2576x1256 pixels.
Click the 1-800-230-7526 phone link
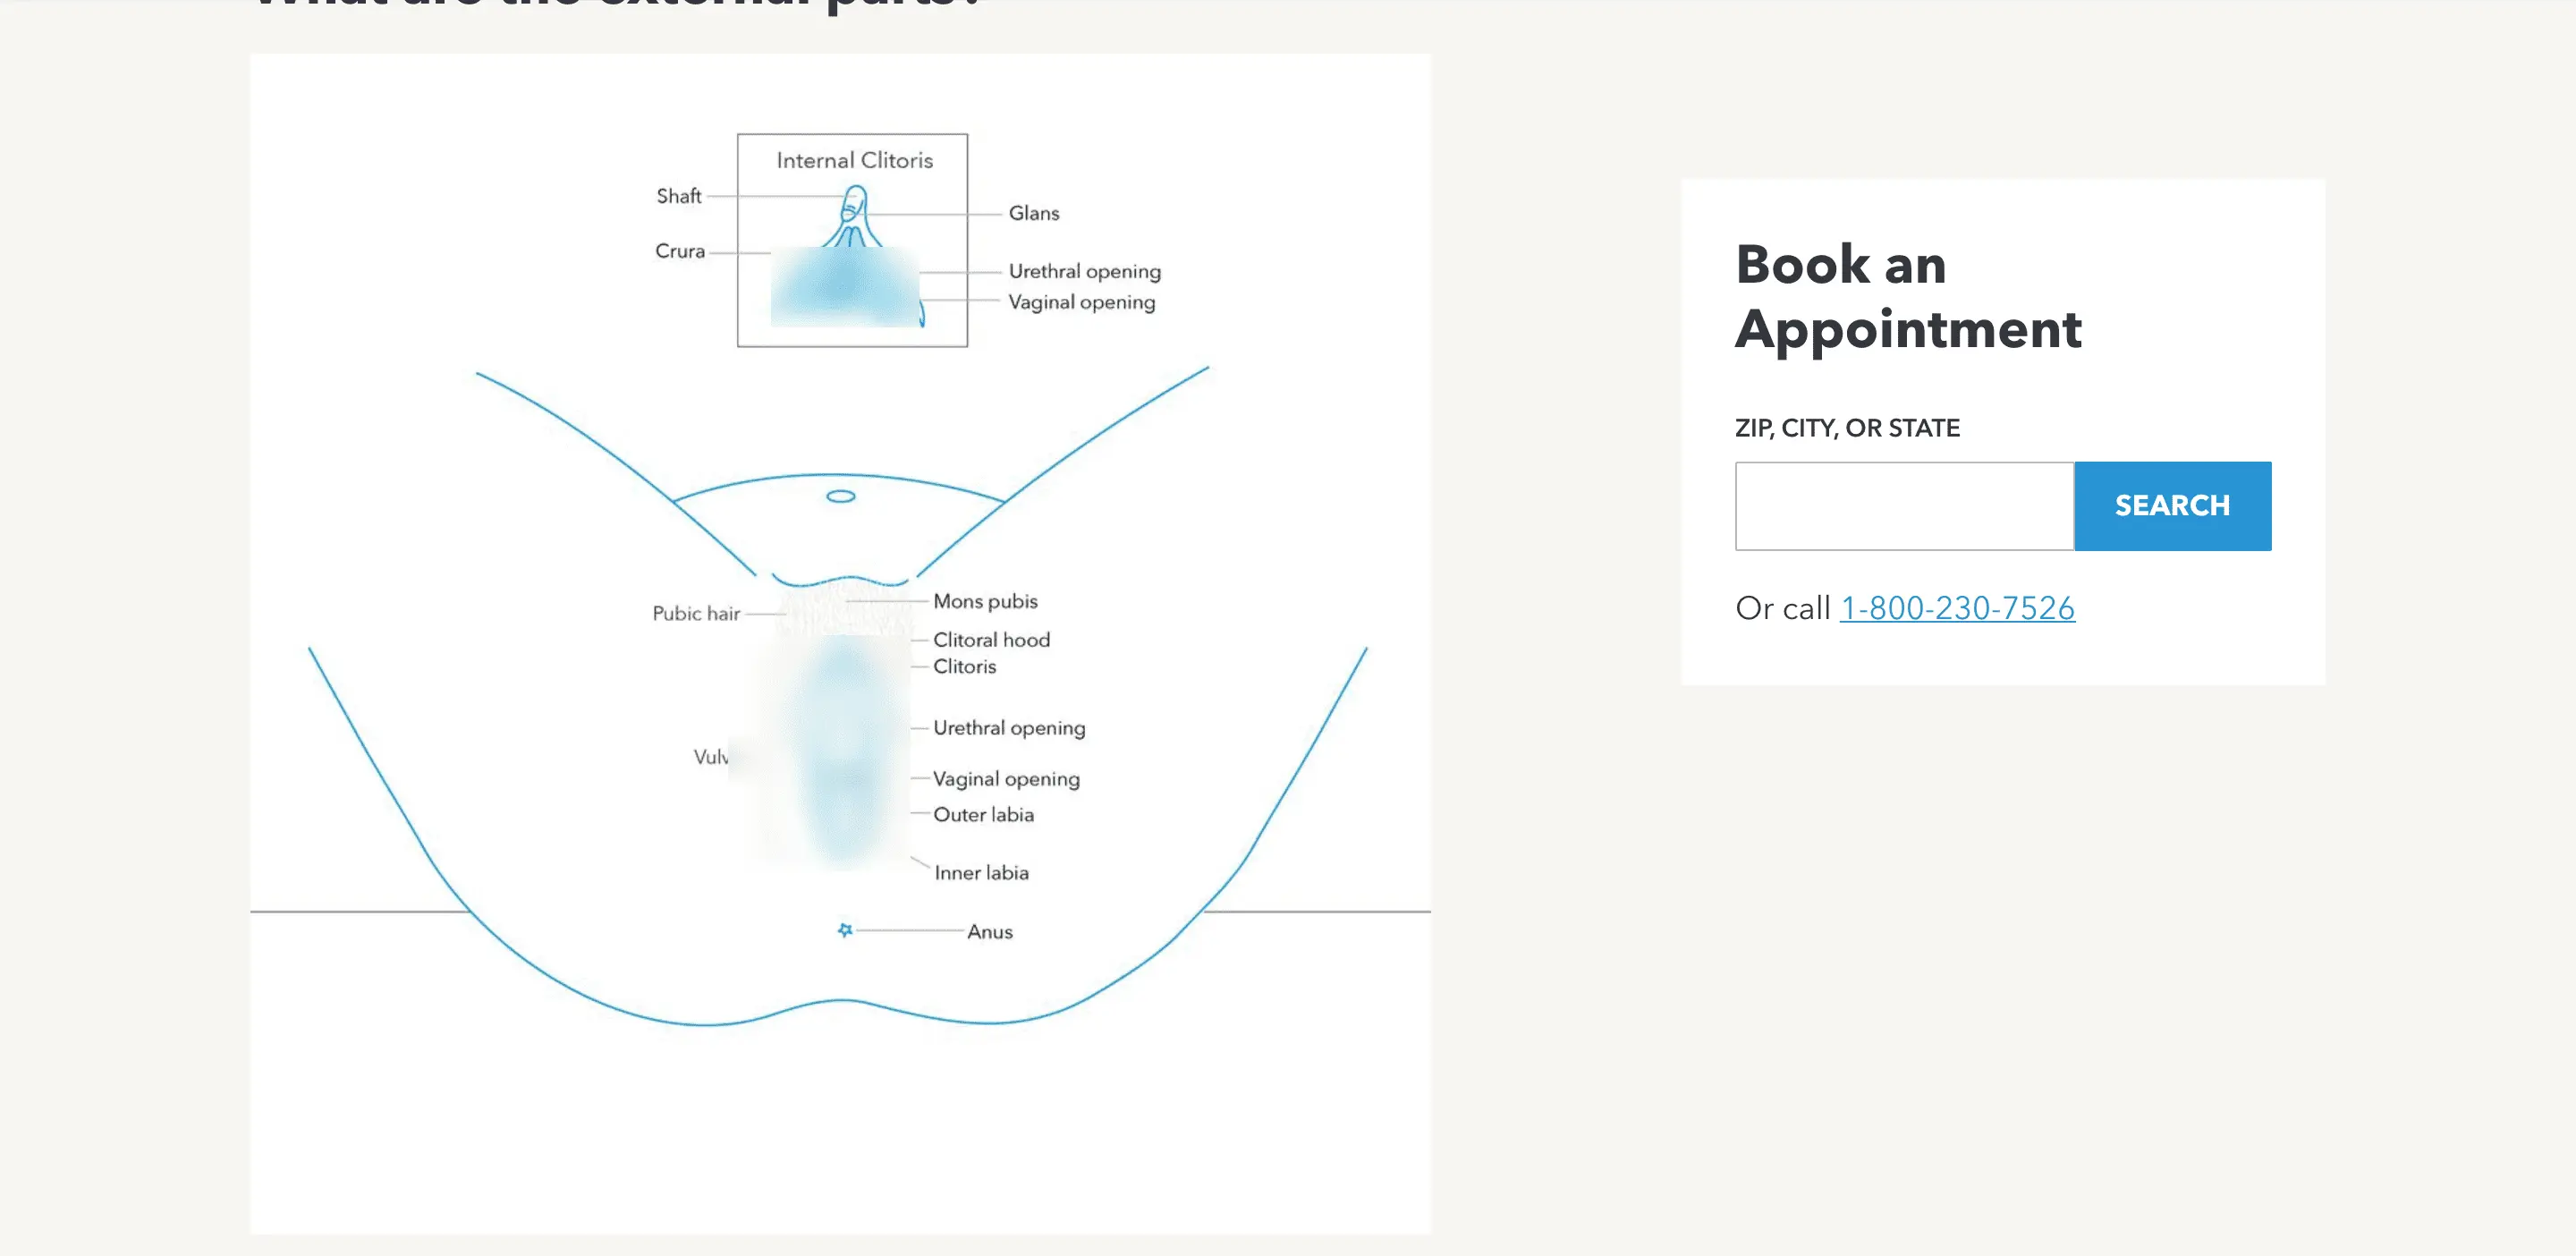(1957, 607)
